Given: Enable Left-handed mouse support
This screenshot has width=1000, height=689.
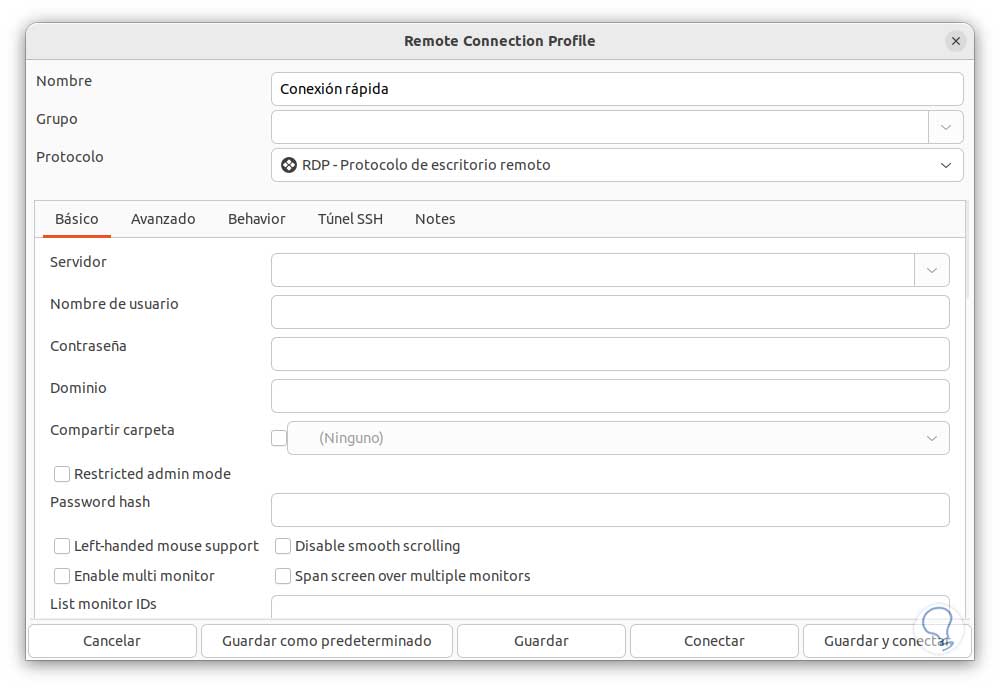Looking at the screenshot, I should click(62, 546).
